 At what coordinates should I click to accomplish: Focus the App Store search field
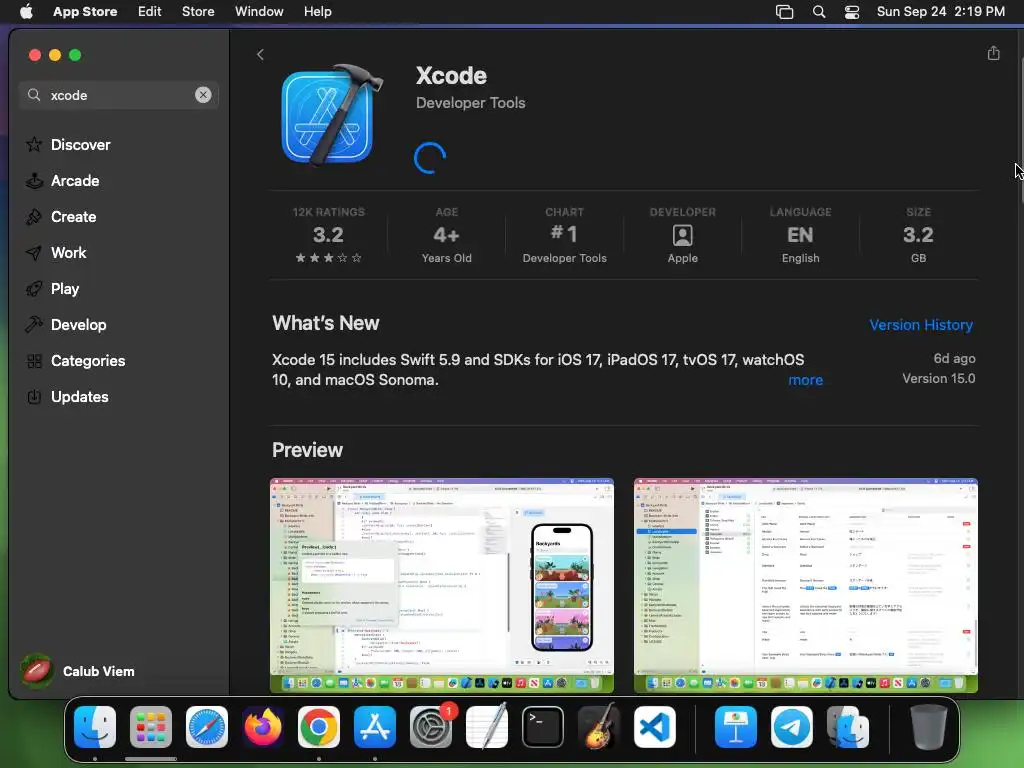(x=118, y=95)
